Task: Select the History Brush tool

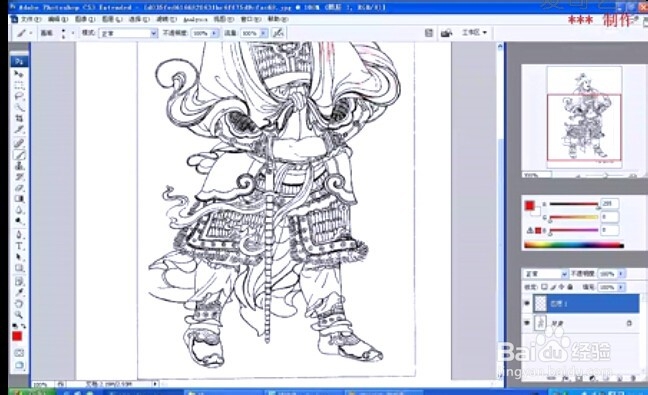Action: click(19, 177)
